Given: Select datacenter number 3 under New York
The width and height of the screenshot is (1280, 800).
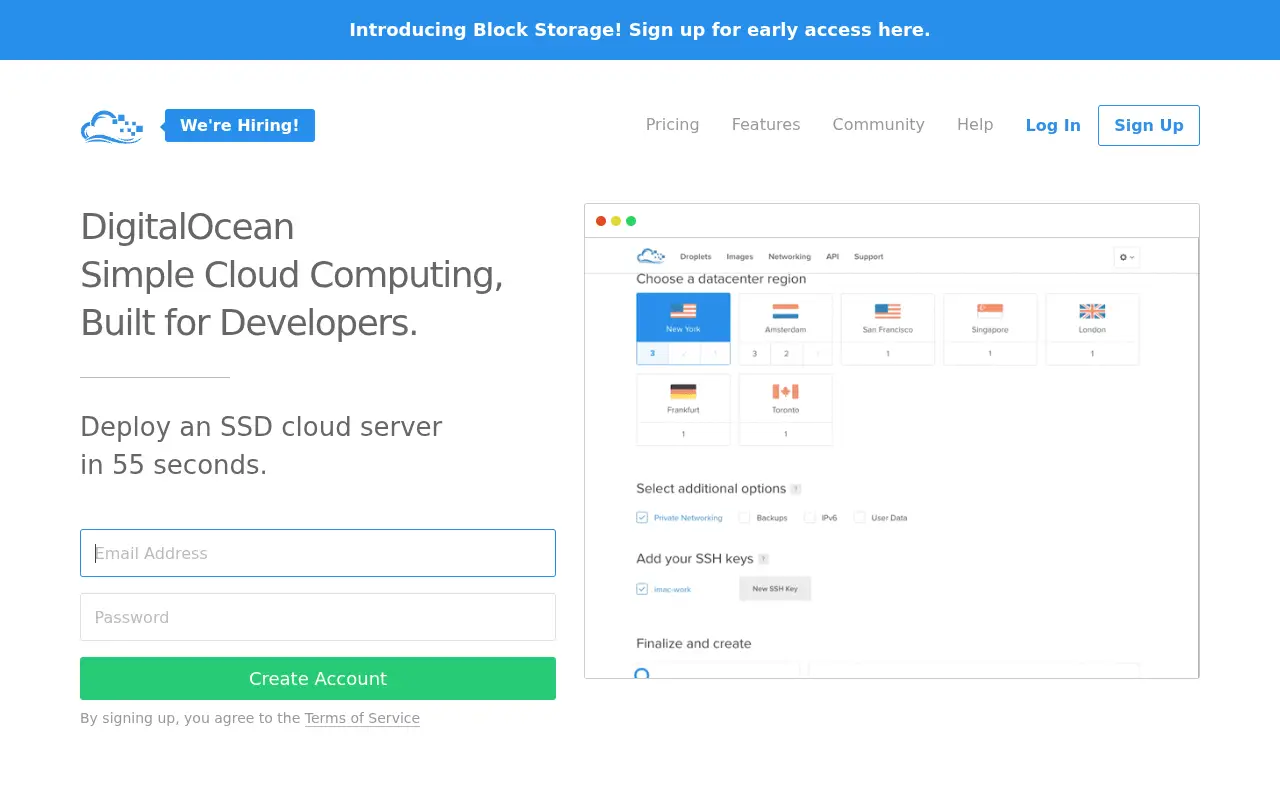Looking at the screenshot, I should coord(653,354).
